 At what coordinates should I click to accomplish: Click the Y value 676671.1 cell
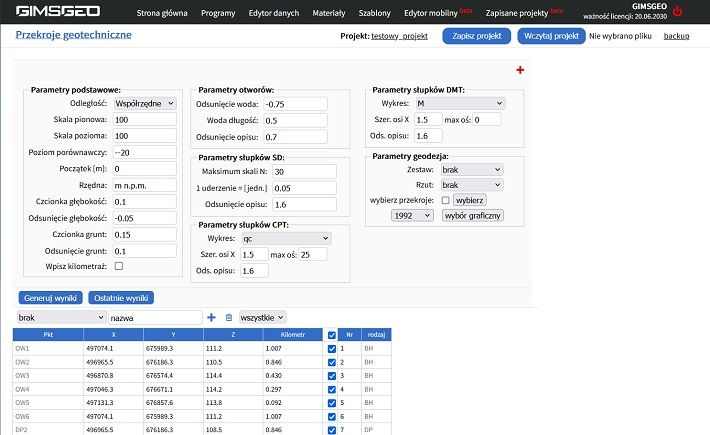coord(173,389)
